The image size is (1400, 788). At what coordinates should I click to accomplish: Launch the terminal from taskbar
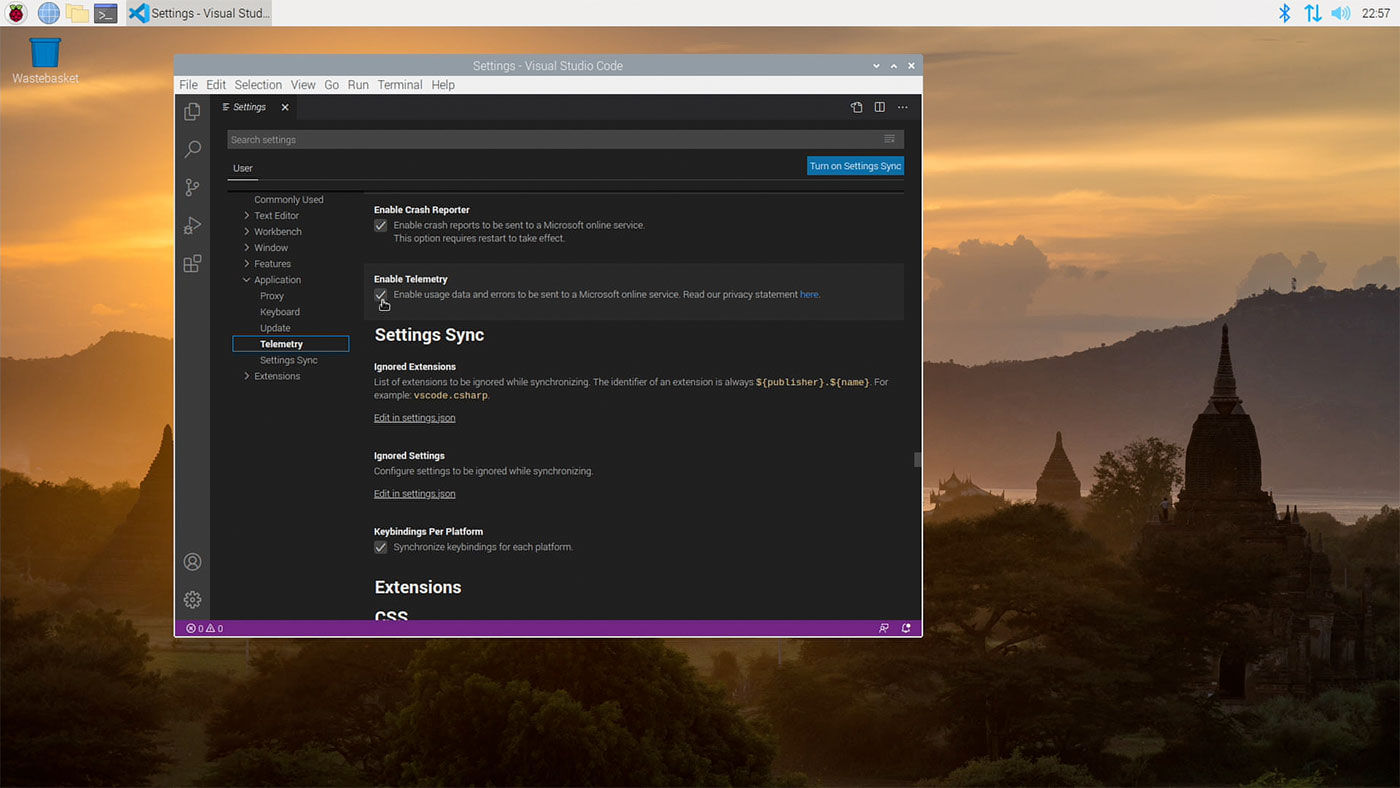coord(106,13)
